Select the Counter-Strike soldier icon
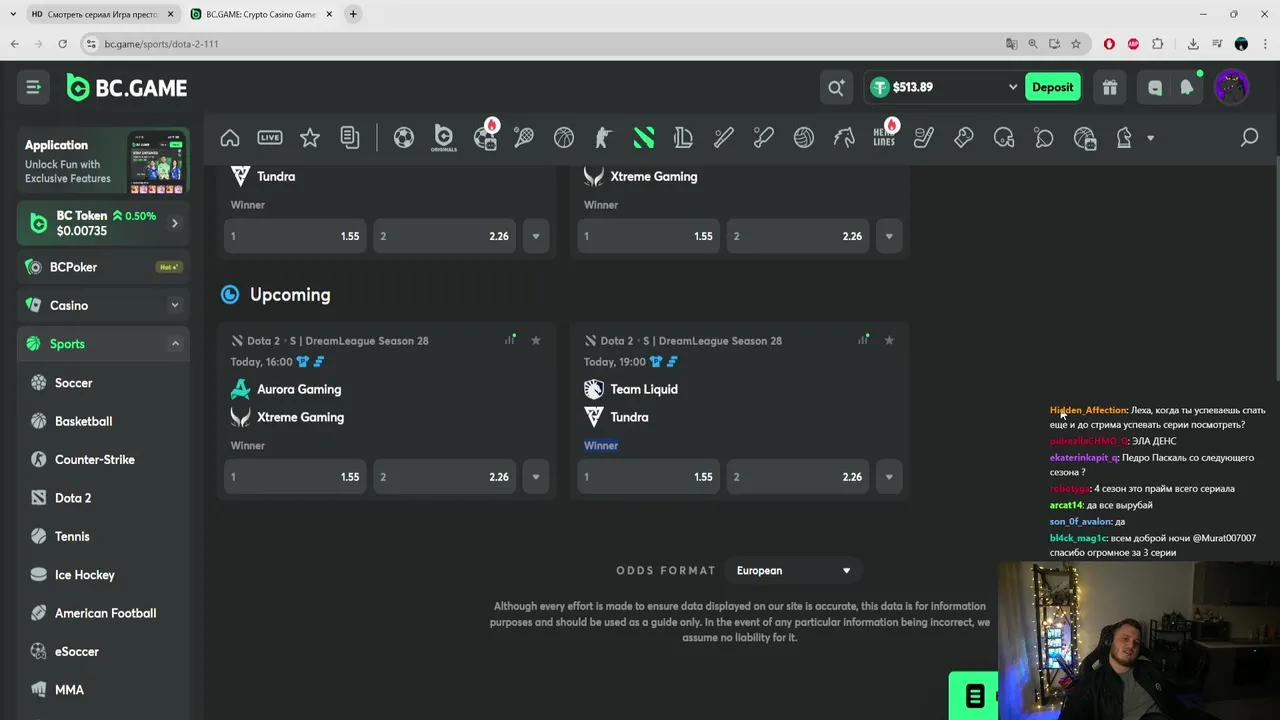The width and height of the screenshot is (1280, 720). (x=604, y=138)
